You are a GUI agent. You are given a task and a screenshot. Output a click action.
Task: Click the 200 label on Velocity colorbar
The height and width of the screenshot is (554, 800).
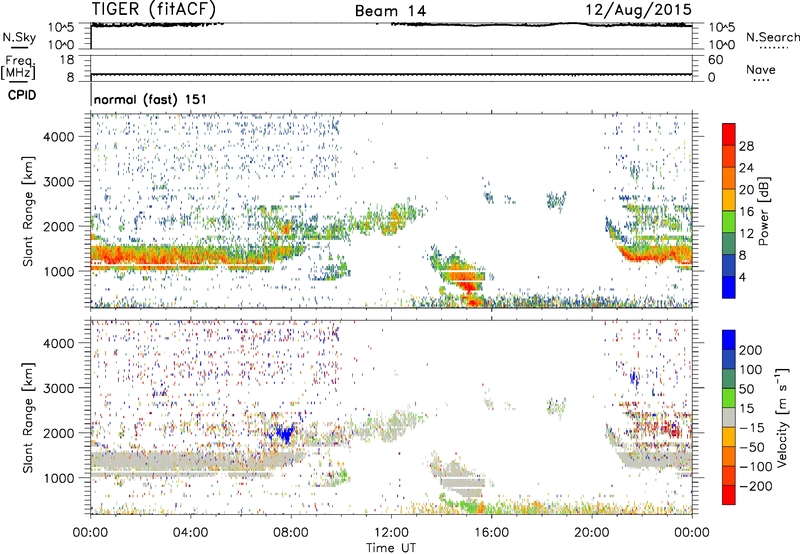click(751, 350)
